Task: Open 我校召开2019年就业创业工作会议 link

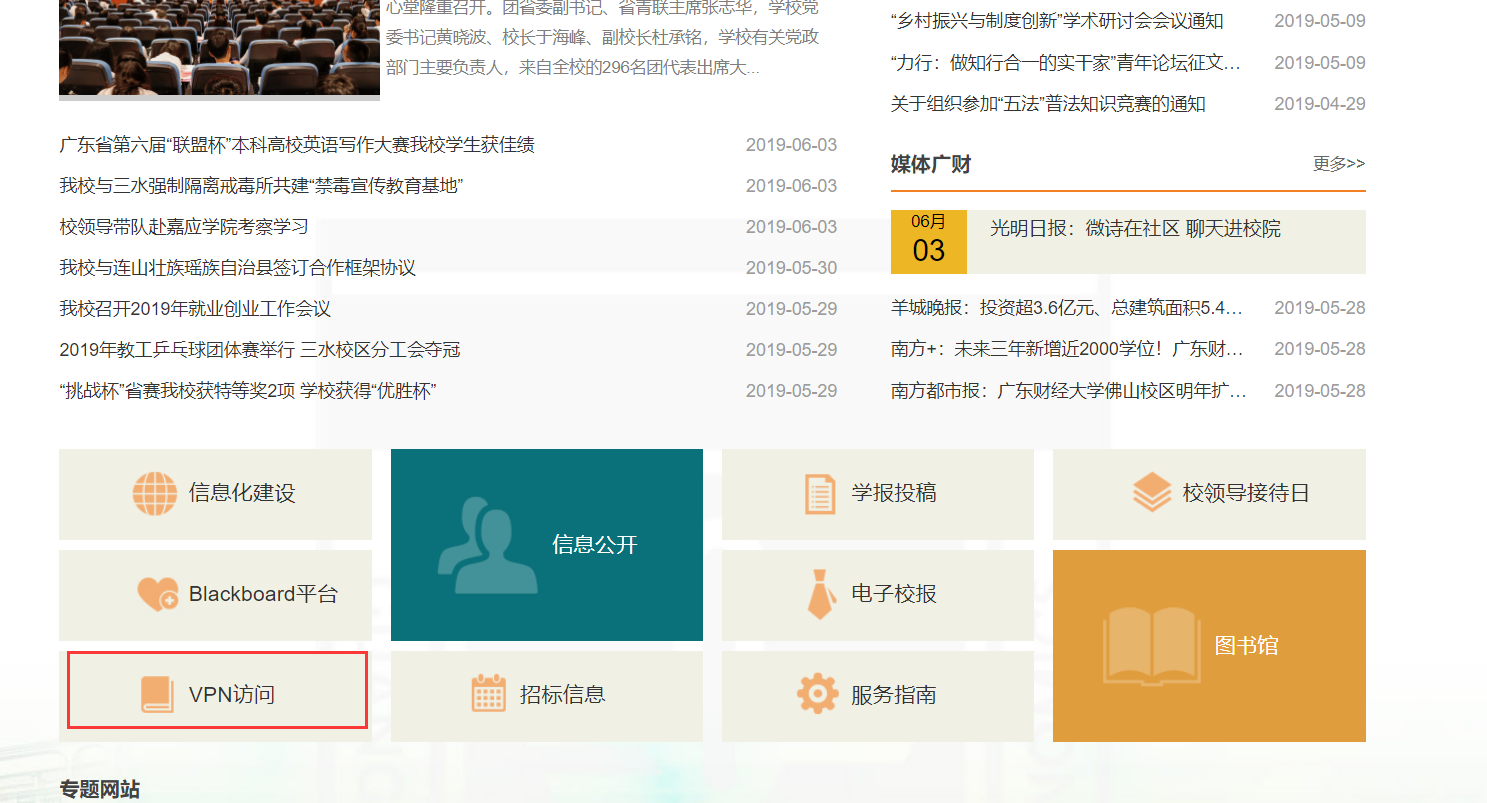Action: [x=195, y=309]
